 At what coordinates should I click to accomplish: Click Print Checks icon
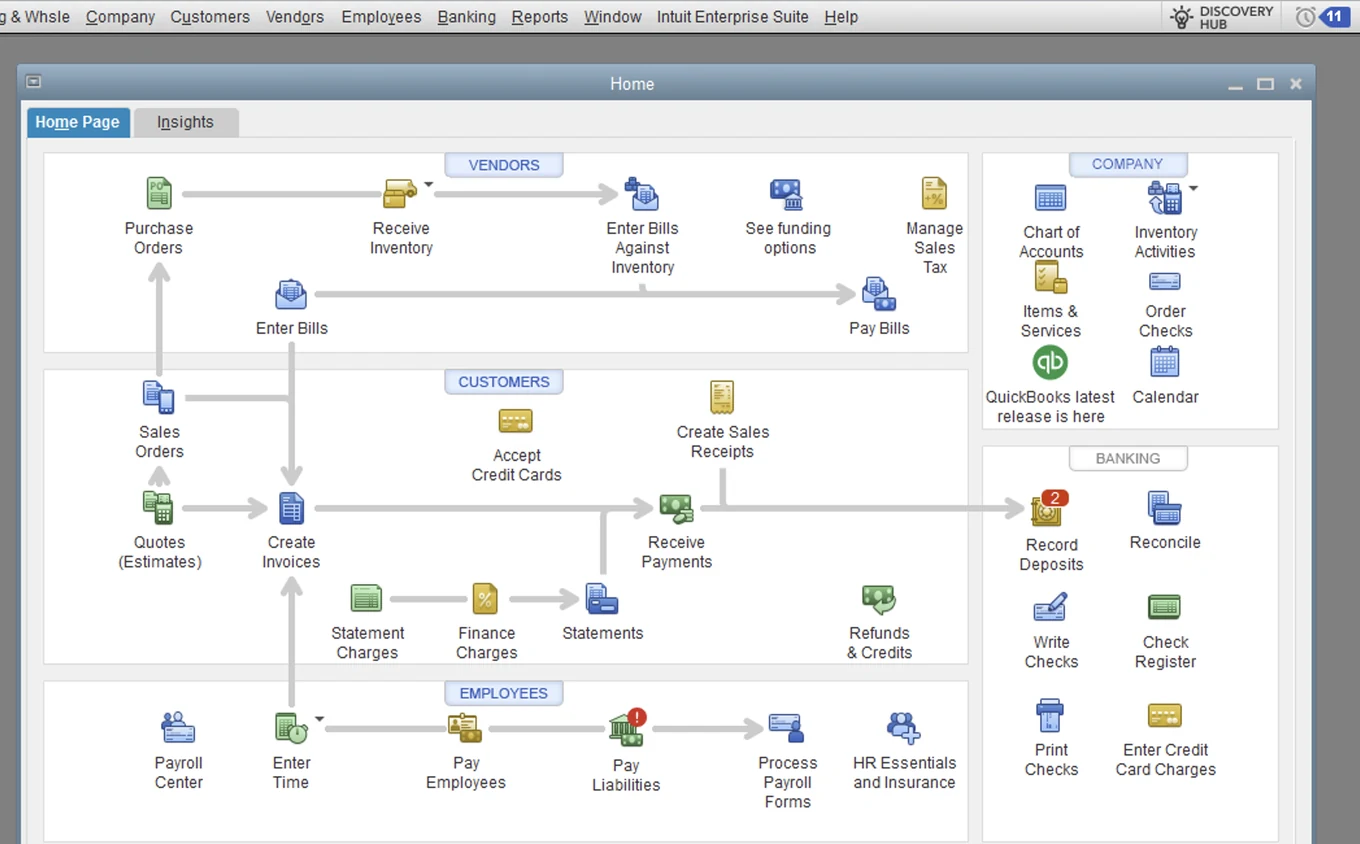click(1050, 716)
